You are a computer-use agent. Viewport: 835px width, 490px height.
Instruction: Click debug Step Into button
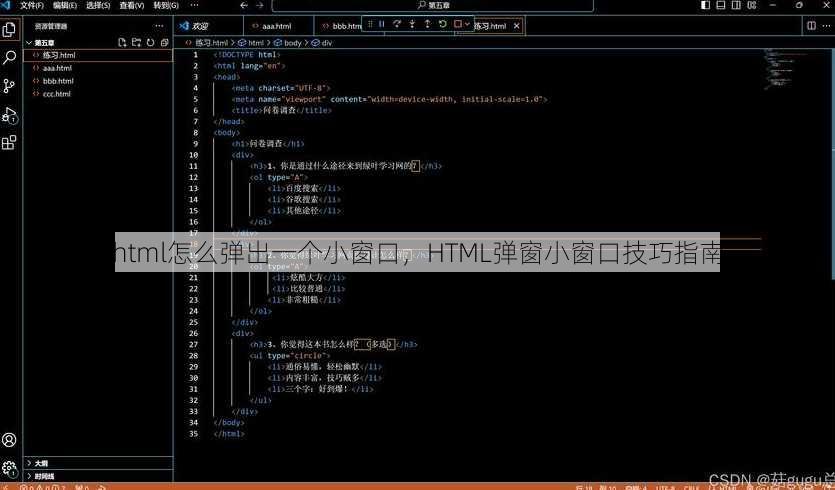pyautogui.click(x=412, y=24)
